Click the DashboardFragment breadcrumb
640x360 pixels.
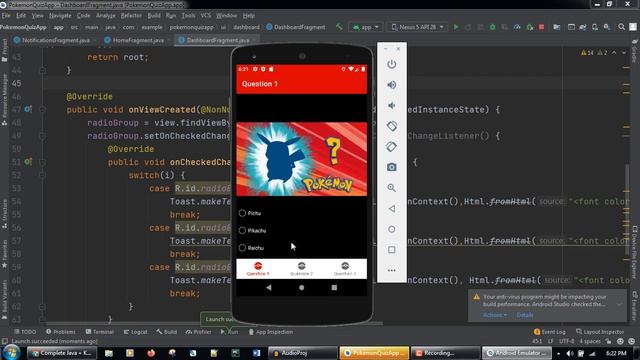[296, 27]
